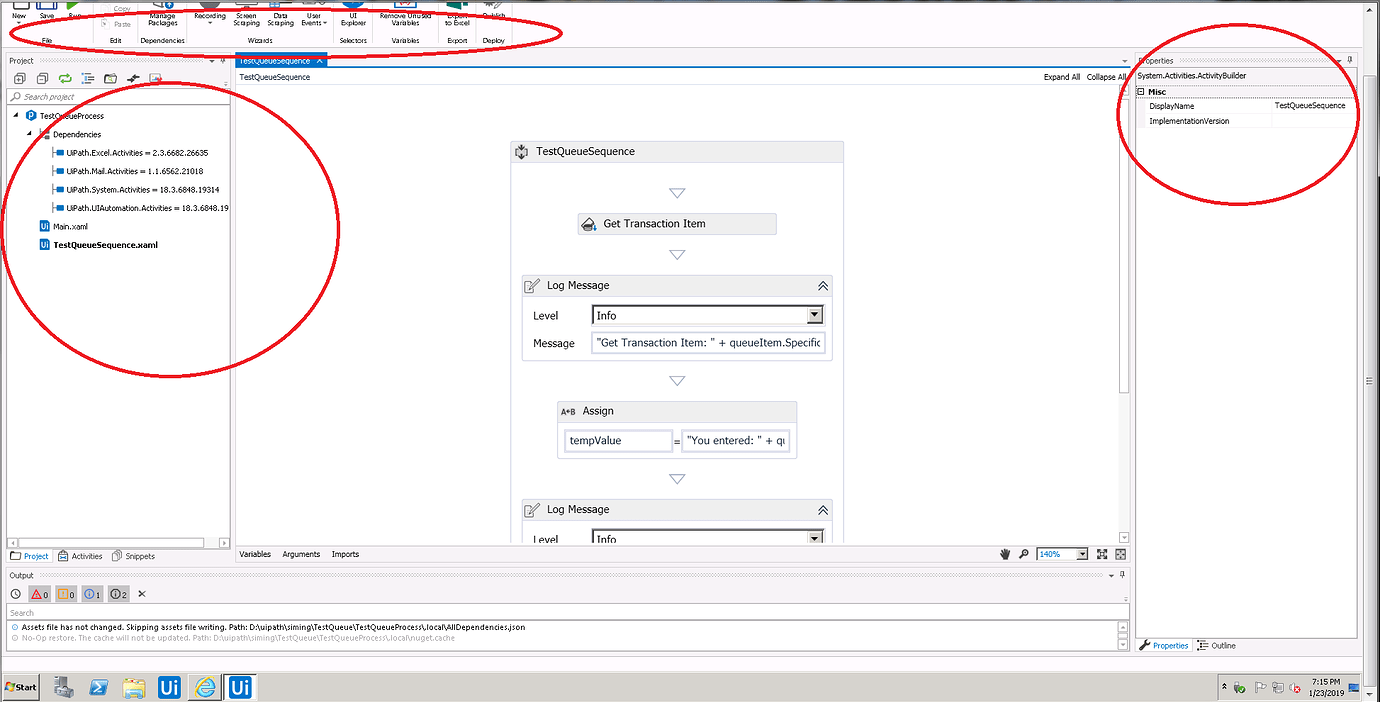
Task: Collapse the Log Message activity
Action: point(822,286)
